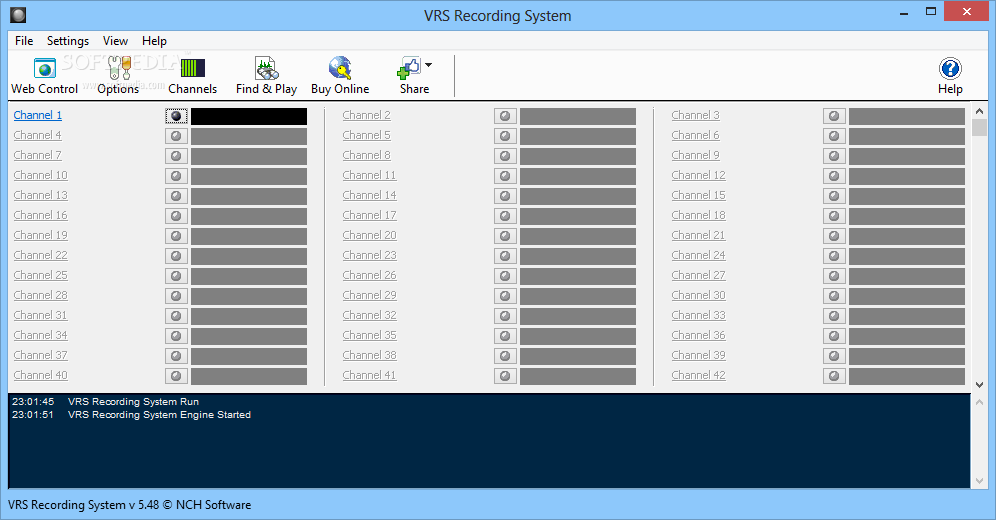Viewport: 996px width, 520px height.
Task: Open the Channel 20 link
Action: (x=370, y=235)
